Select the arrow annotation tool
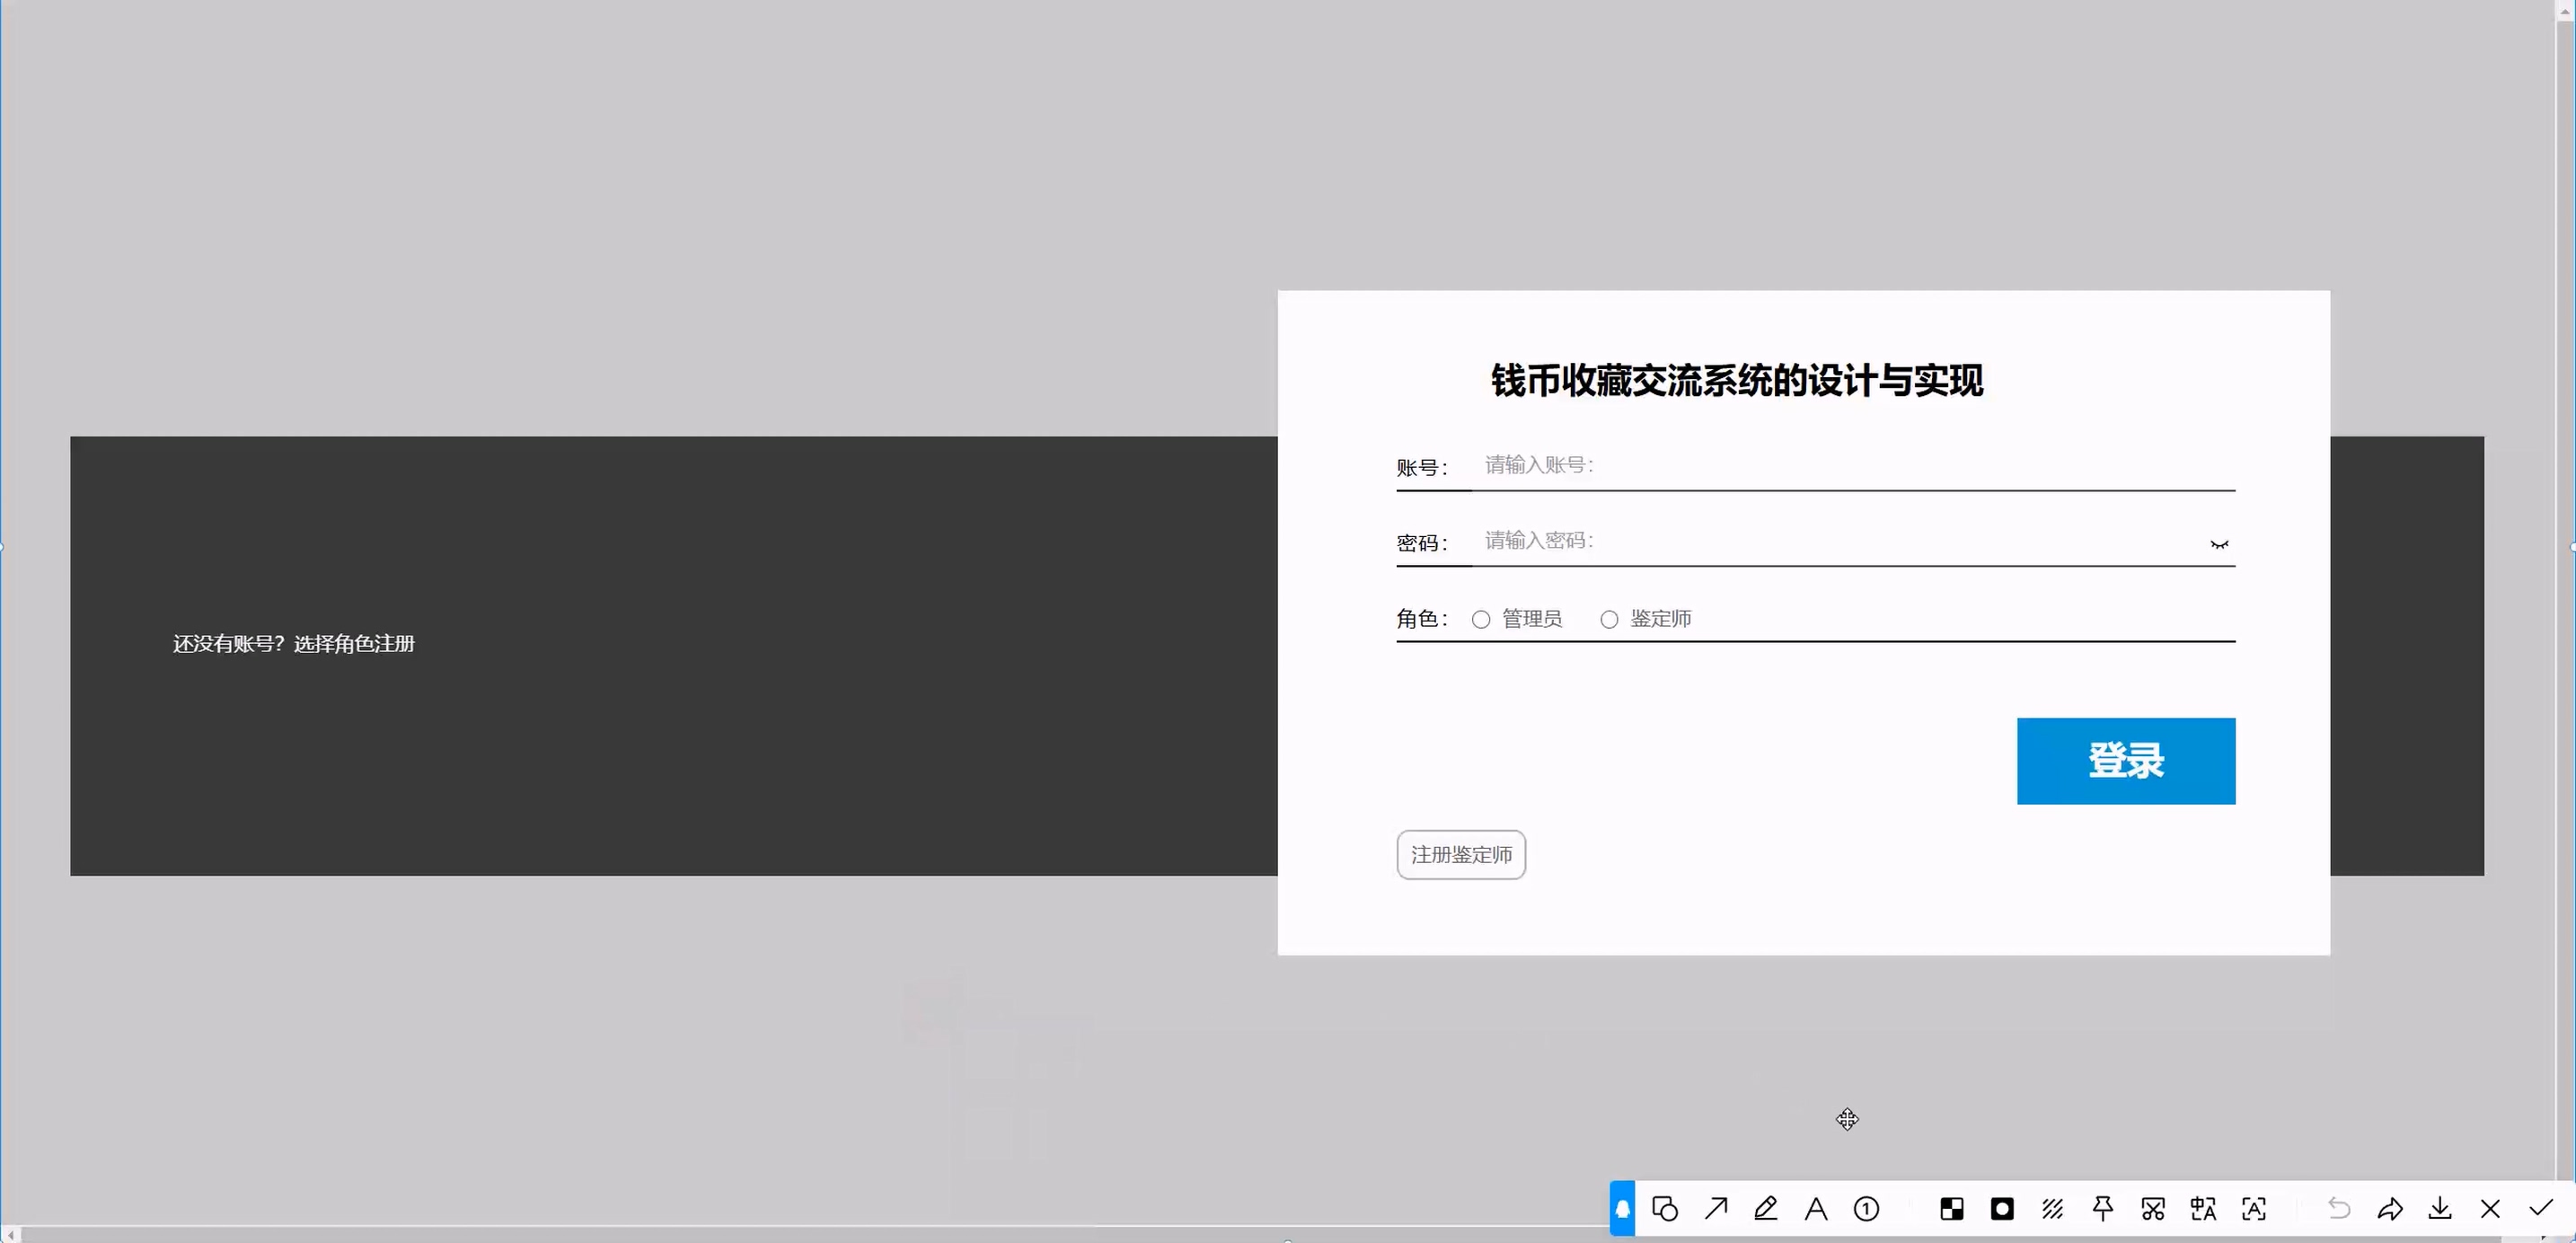The image size is (2576, 1243). pos(1716,1209)
